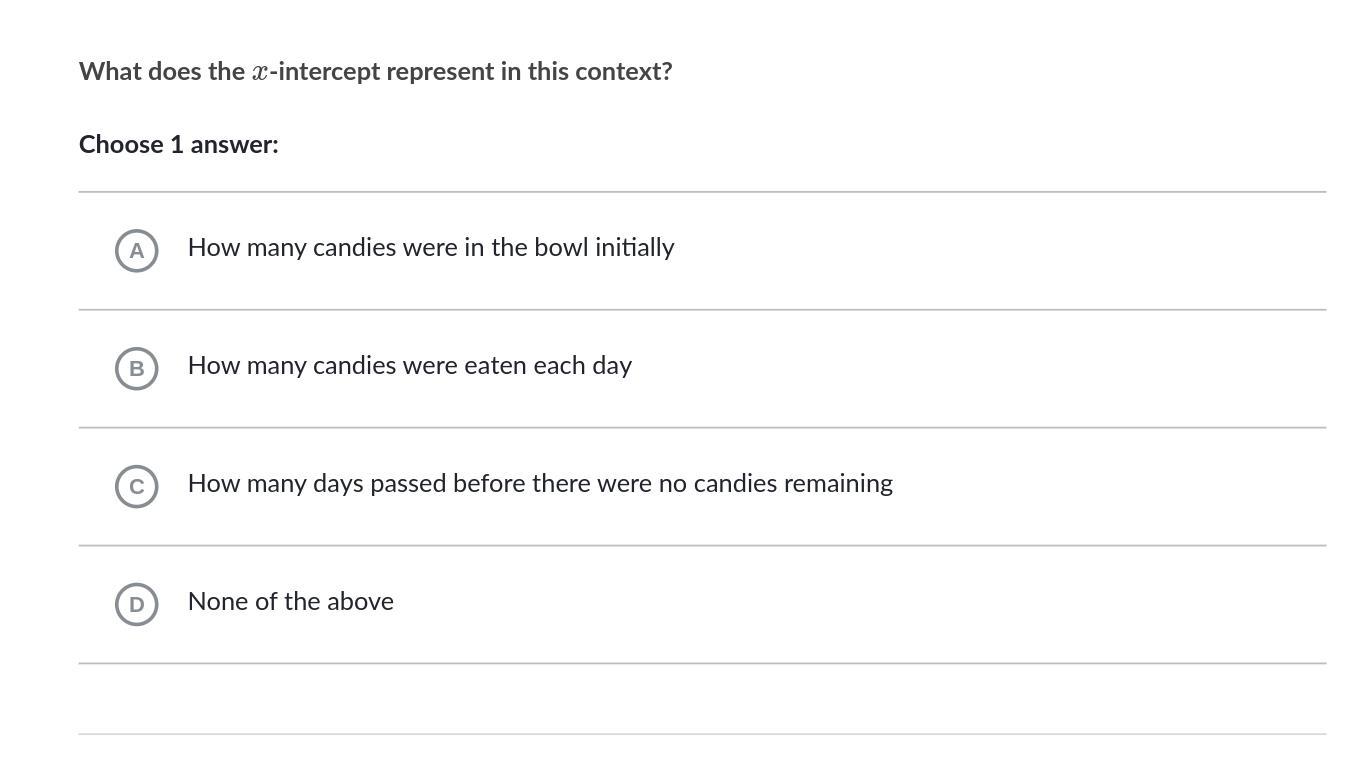Click 'How many candies were in the bowl initially' text
The height and width of the screenshot is (768, 1366).
(x=430, y=247)
